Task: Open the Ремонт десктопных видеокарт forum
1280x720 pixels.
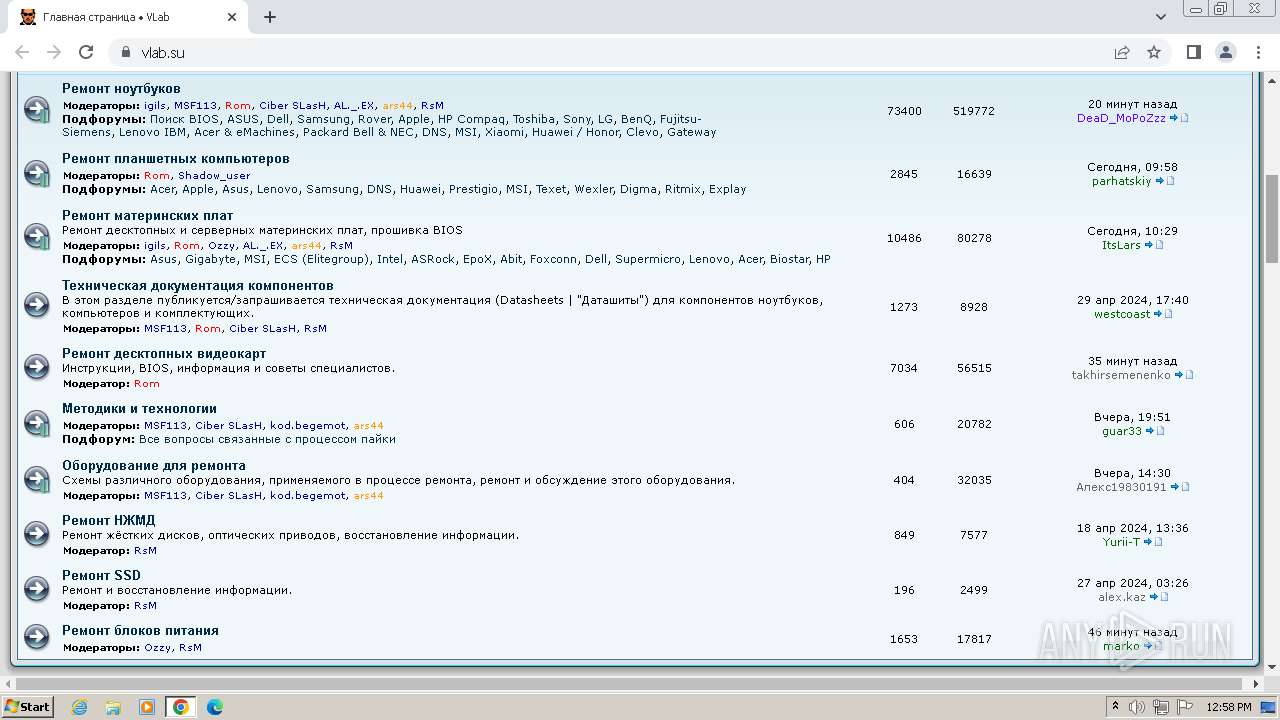Action: point(164,354)
